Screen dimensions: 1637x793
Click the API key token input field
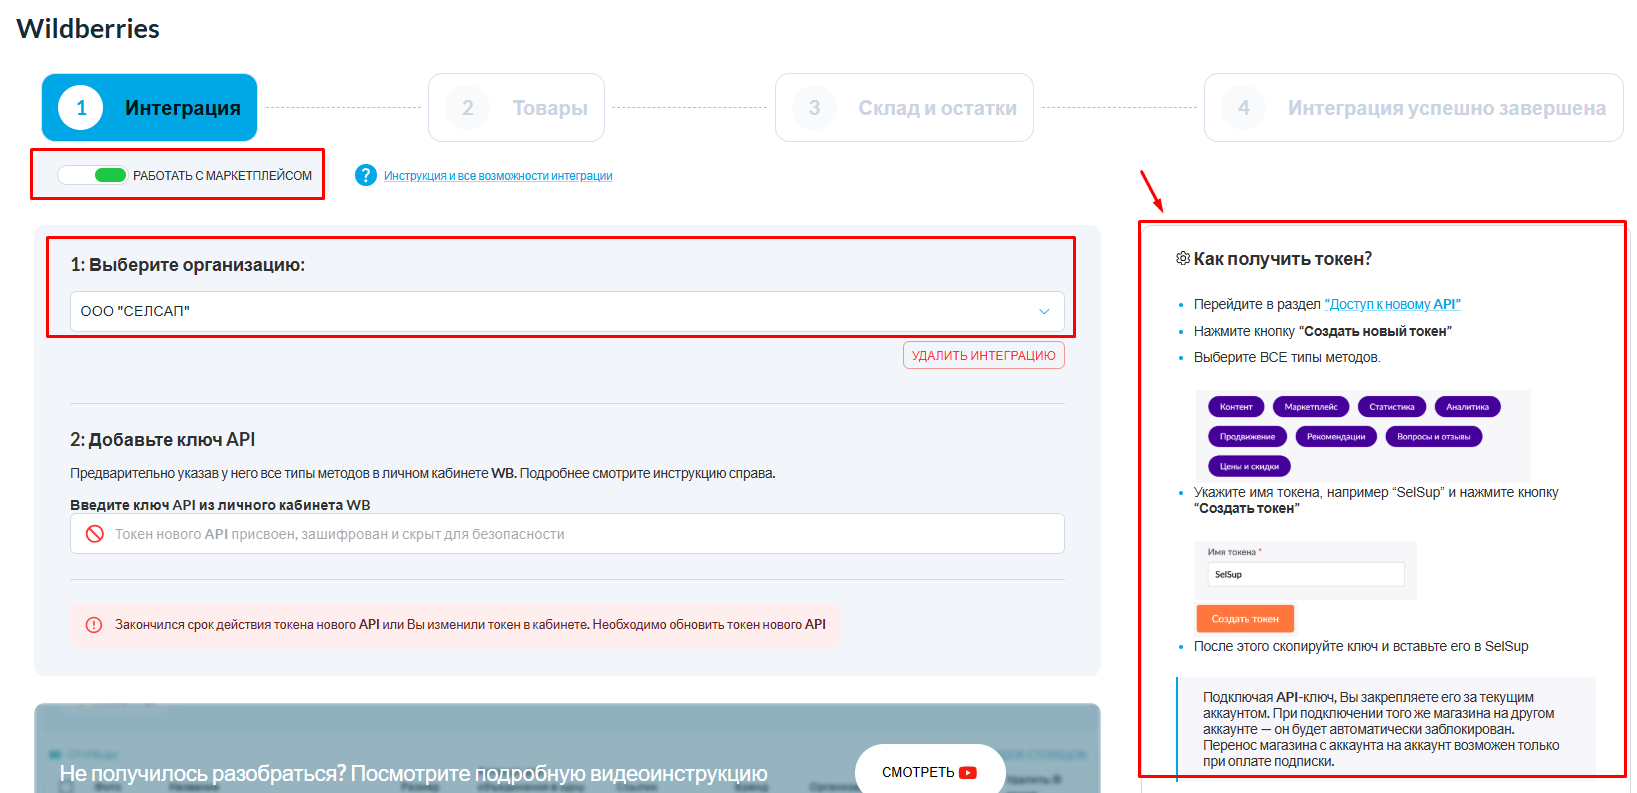pyautogui.click(x=567, y=534)
